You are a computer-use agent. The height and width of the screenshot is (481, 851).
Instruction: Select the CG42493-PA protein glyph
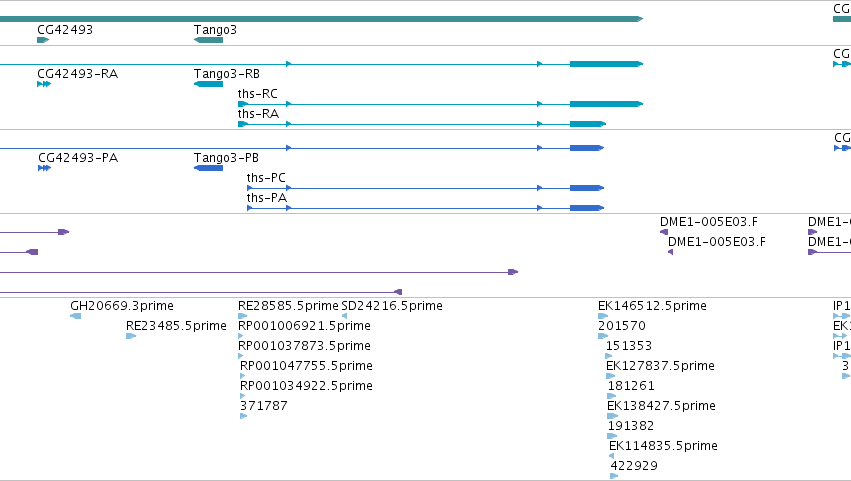[45, 168]
